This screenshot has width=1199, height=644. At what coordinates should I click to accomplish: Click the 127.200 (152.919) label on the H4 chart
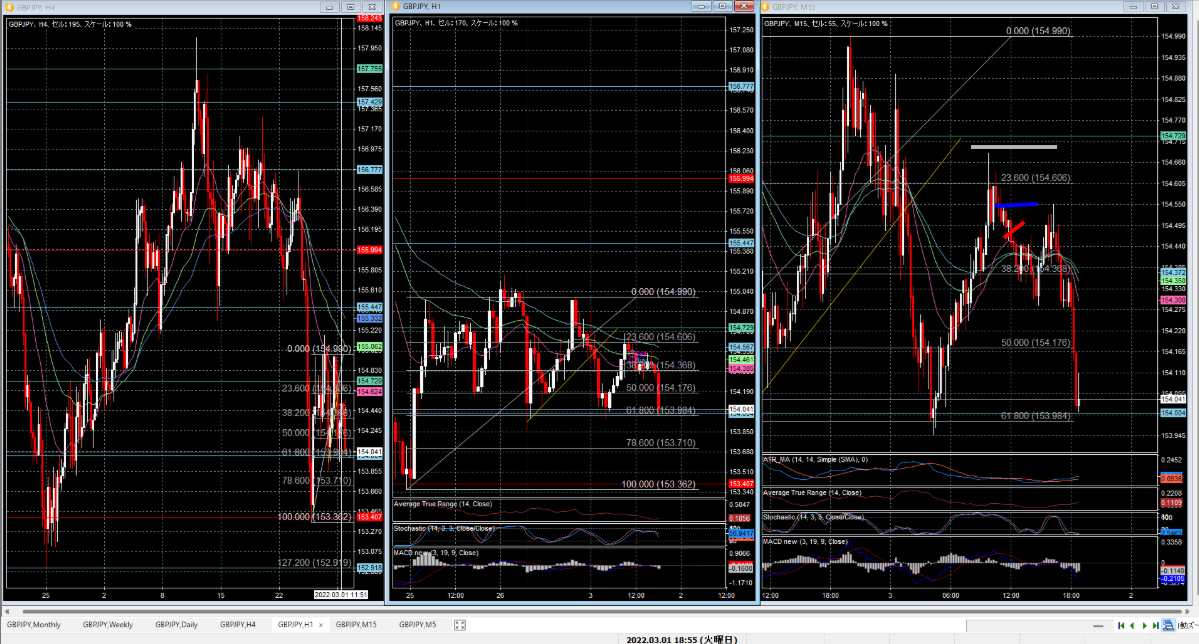(314, 563)
